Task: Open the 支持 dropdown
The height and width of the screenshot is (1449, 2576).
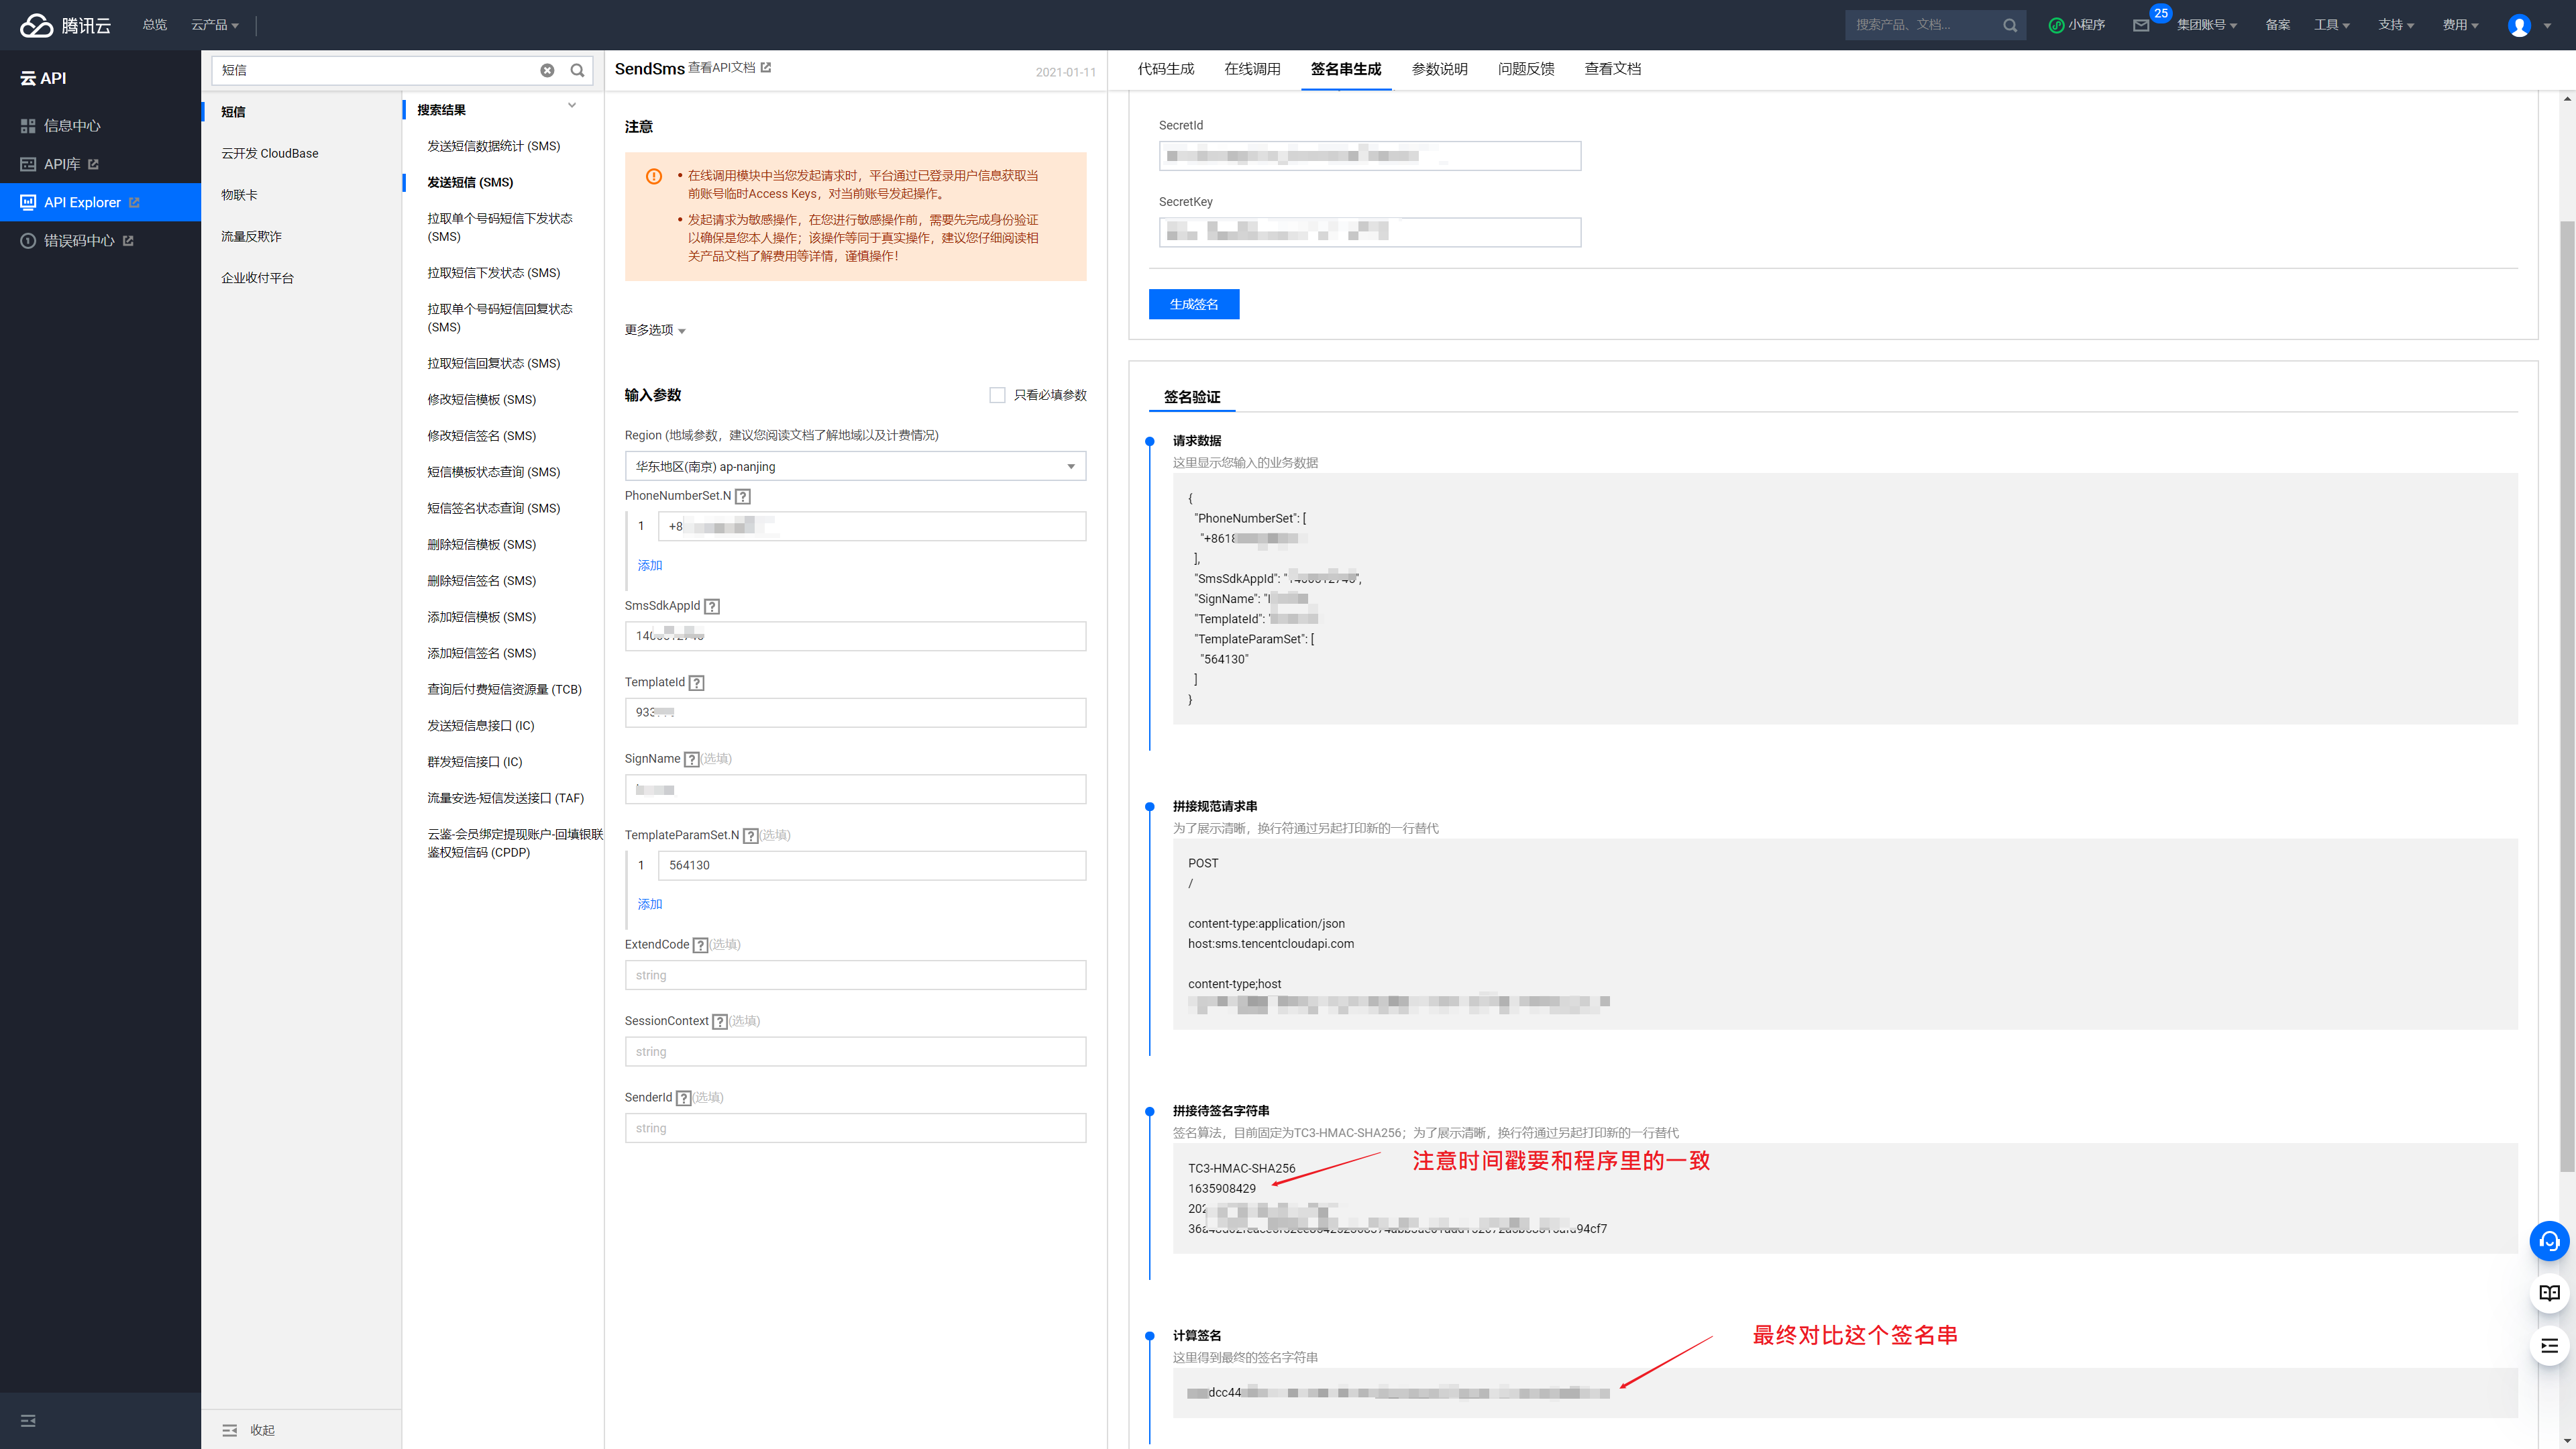Action: click(x=2396, y=25)
